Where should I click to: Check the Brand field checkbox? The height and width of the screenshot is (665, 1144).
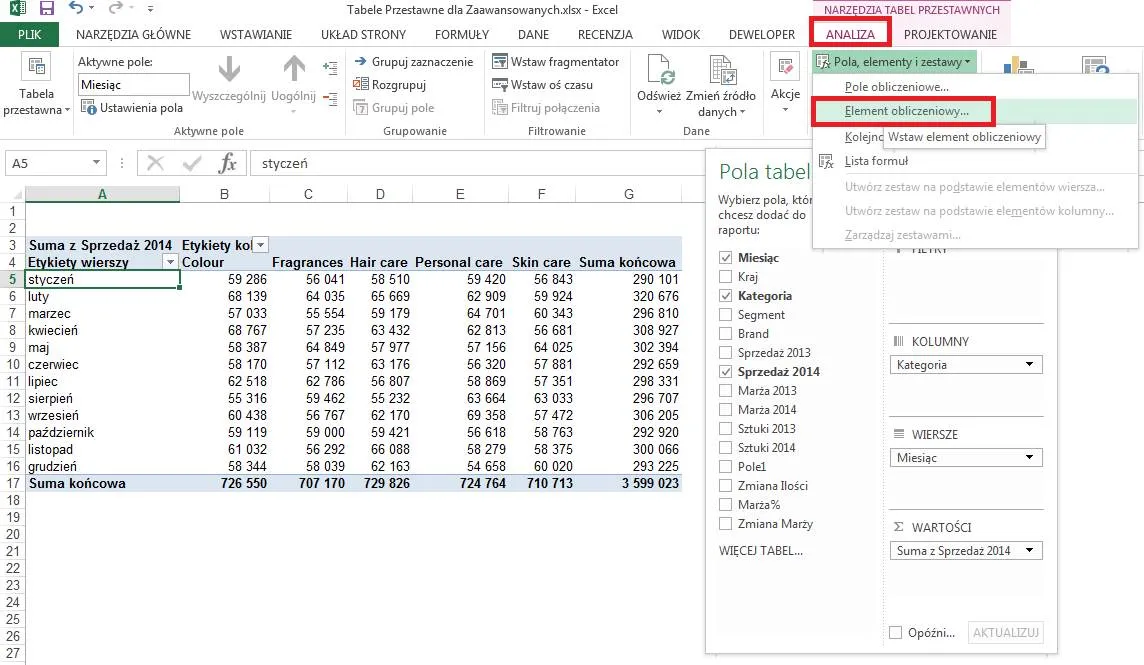click(725, 334)
